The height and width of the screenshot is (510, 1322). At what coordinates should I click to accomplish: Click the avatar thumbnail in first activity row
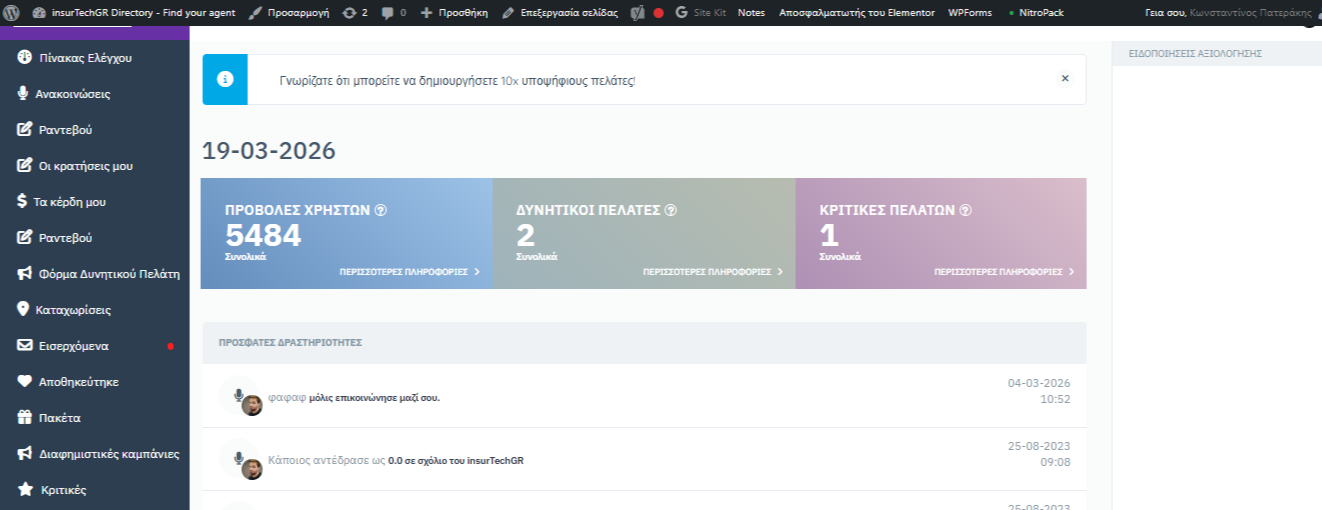point(252,405)
